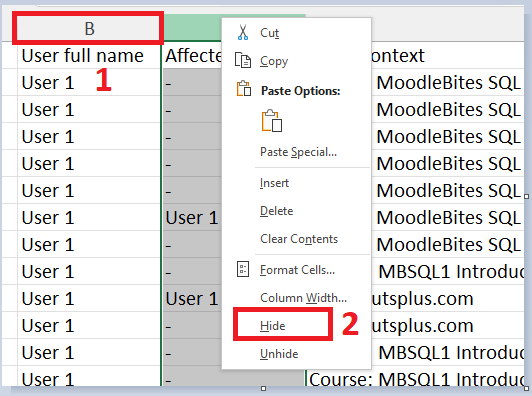Select Insert in context menu
The image size is (532, 396).
coord(274,183)
